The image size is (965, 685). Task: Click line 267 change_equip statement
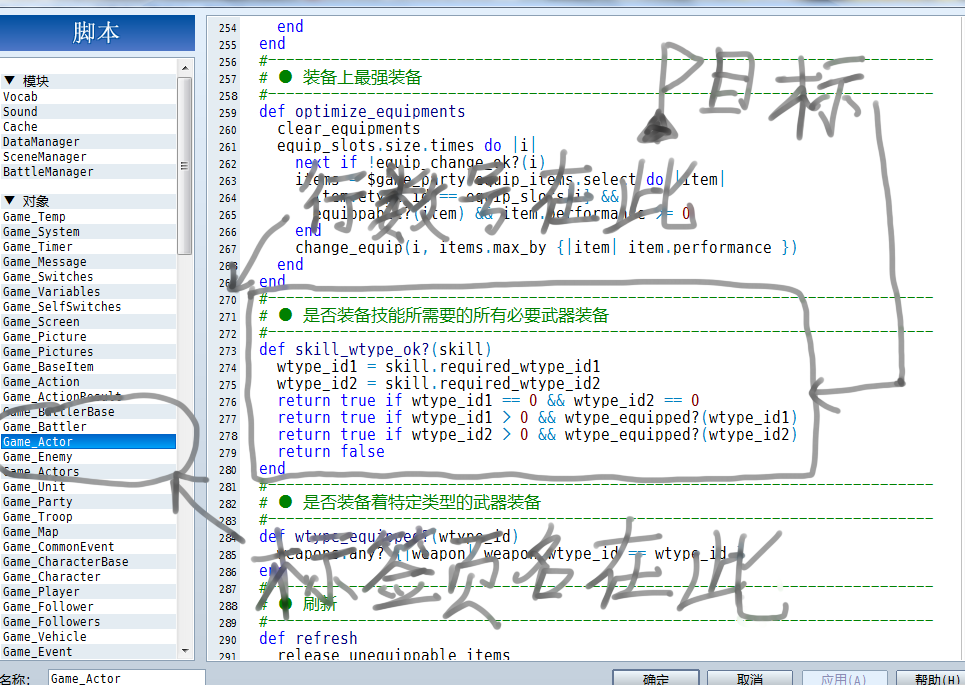(546, 247)
